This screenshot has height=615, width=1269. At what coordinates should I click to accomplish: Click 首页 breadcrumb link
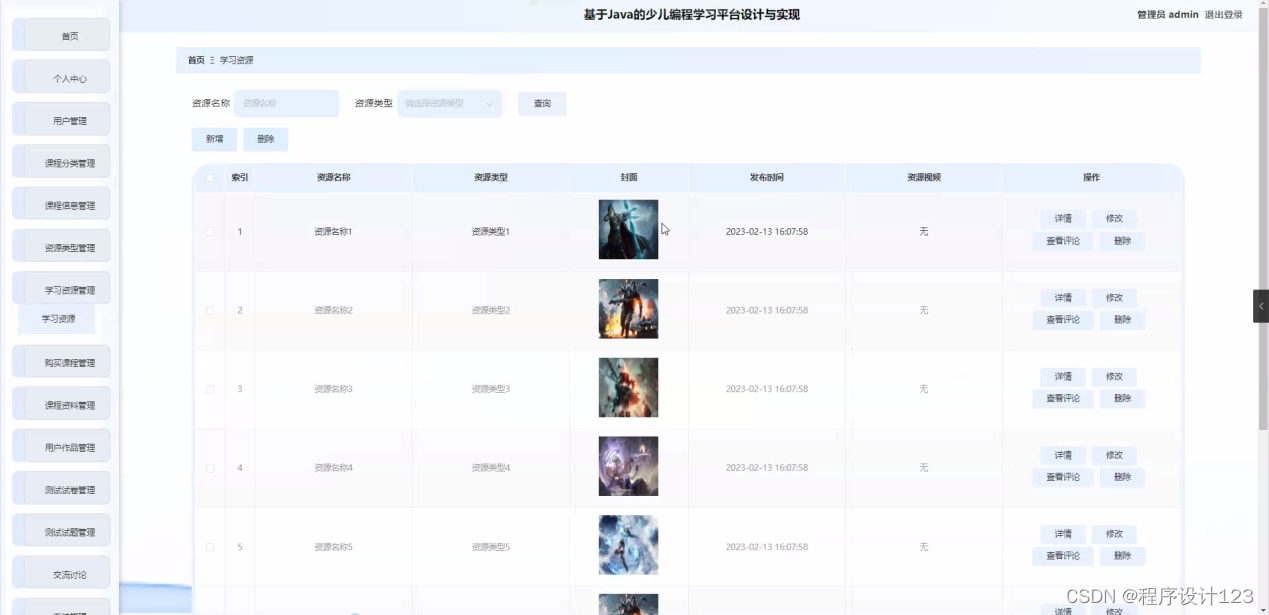click(x=196, y=60)
